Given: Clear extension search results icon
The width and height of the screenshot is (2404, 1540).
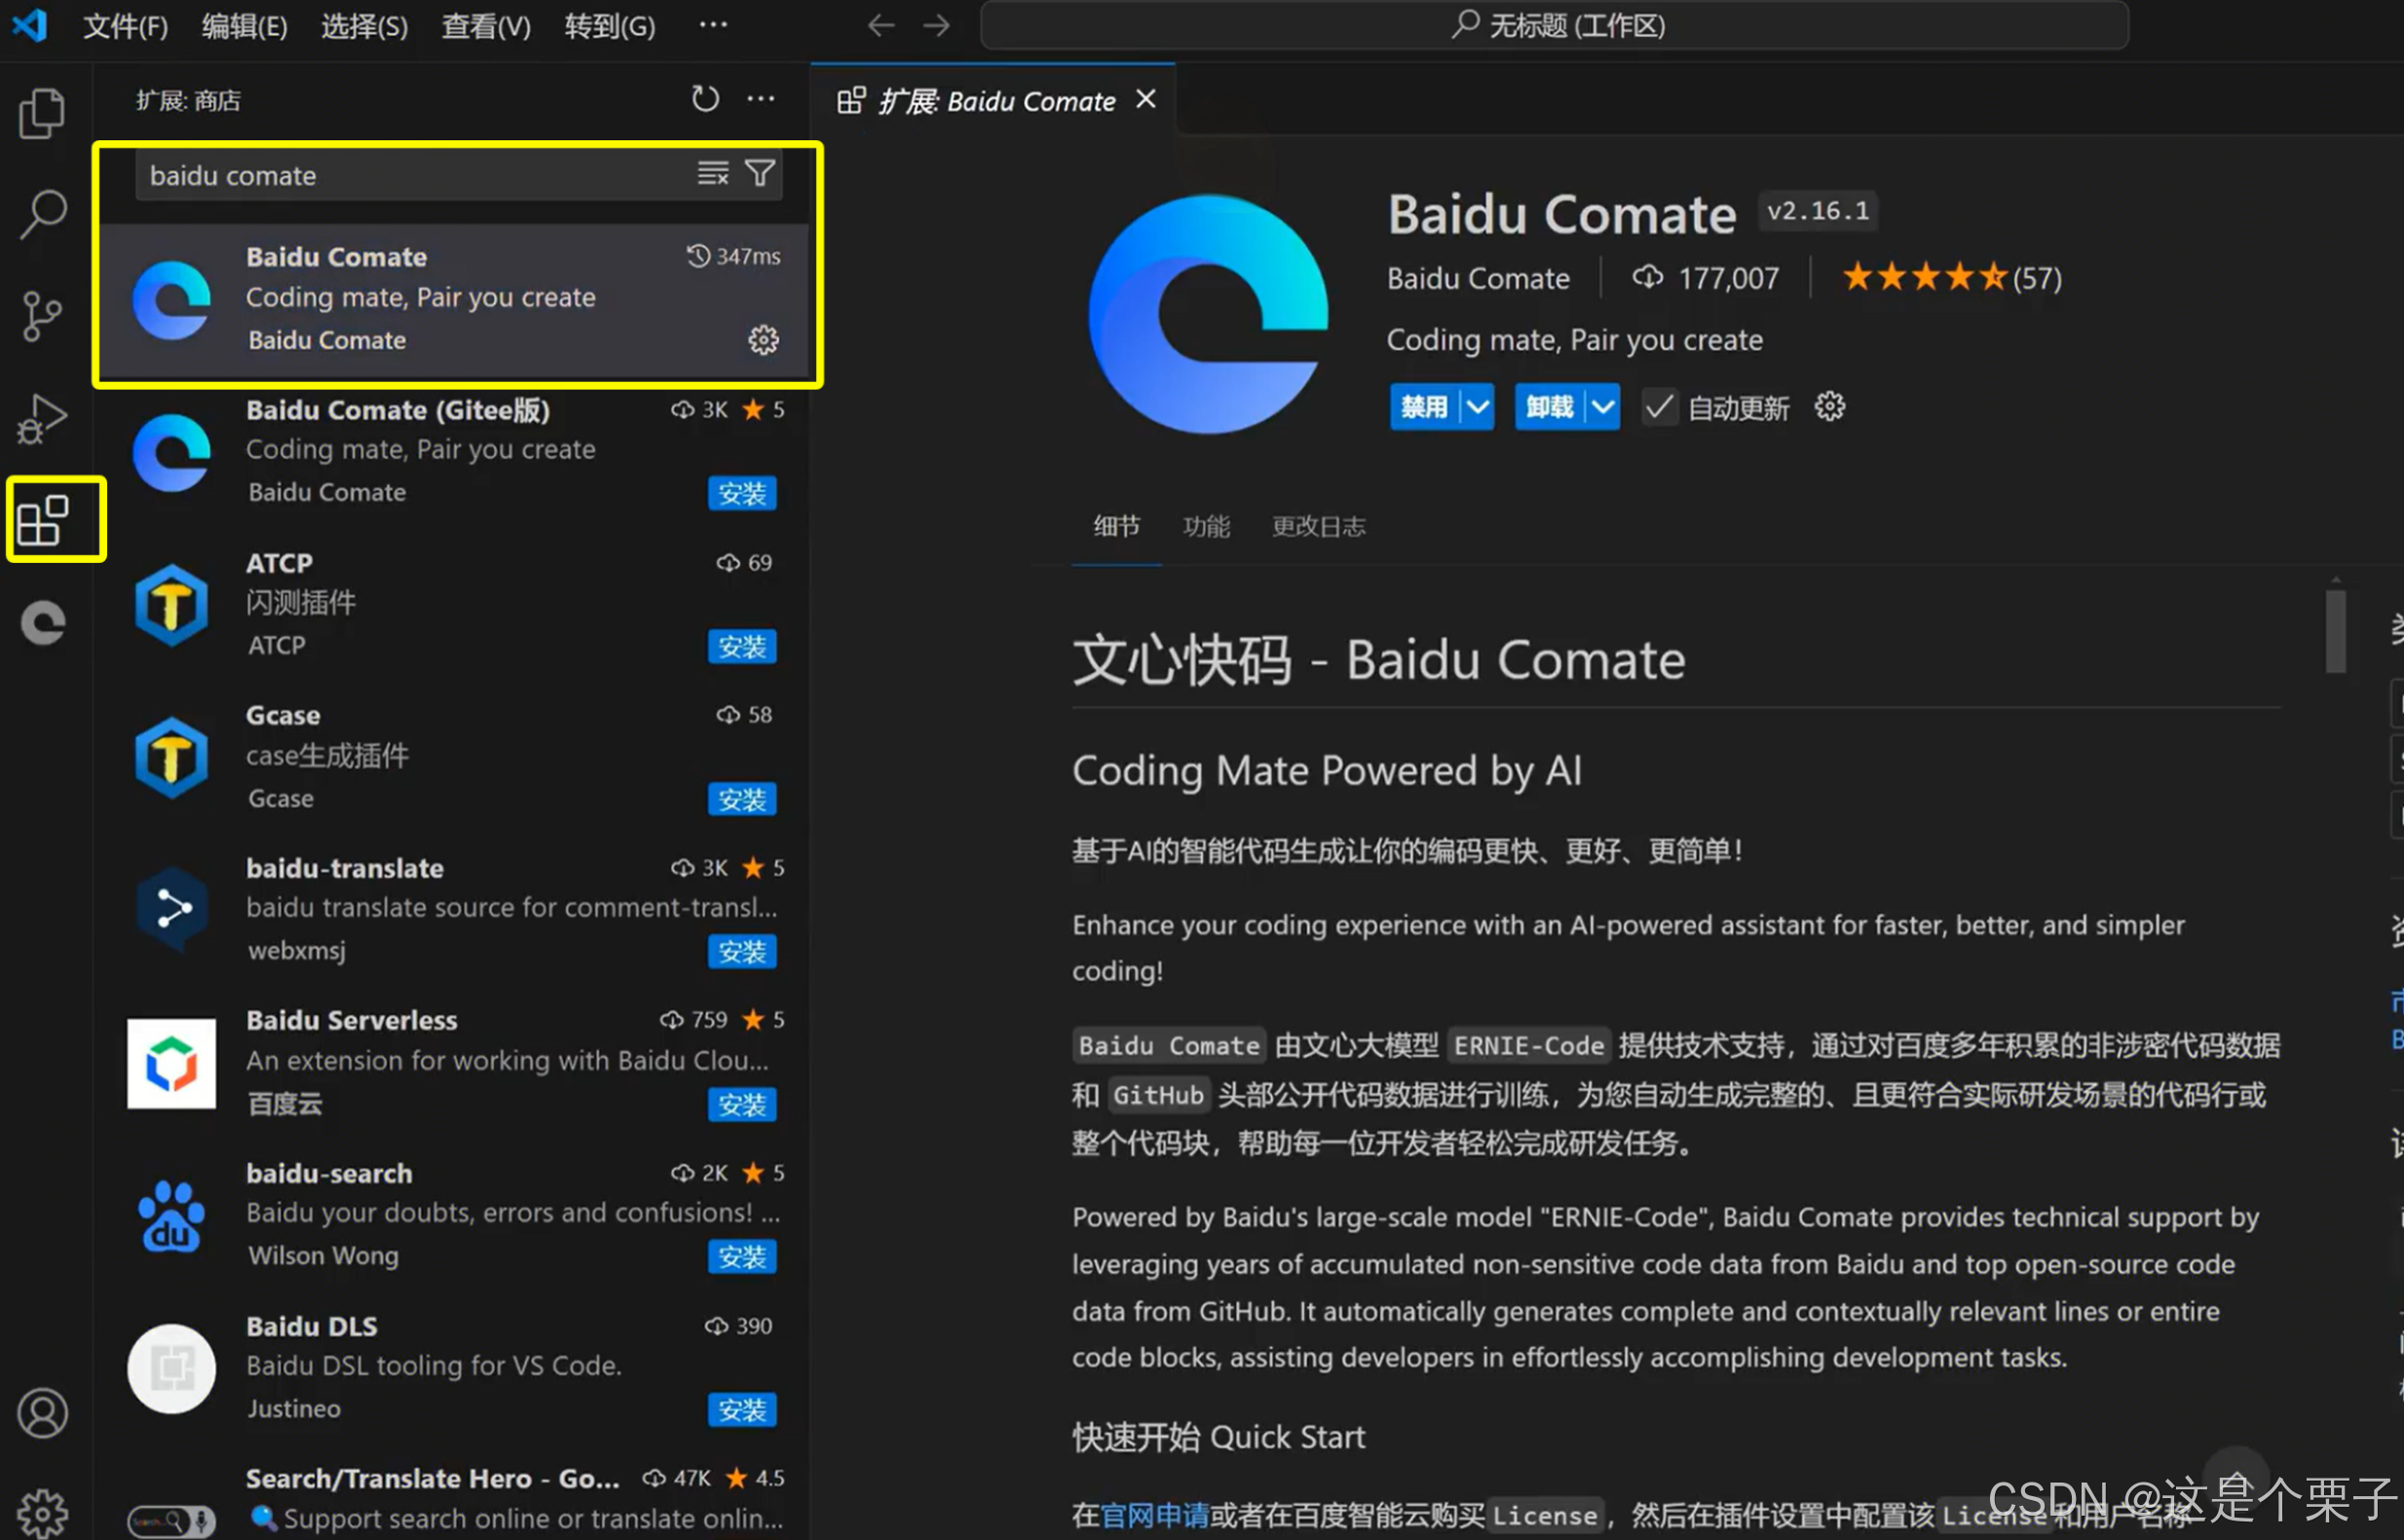Looking at the screenshot, I should (x=712, y=174).
